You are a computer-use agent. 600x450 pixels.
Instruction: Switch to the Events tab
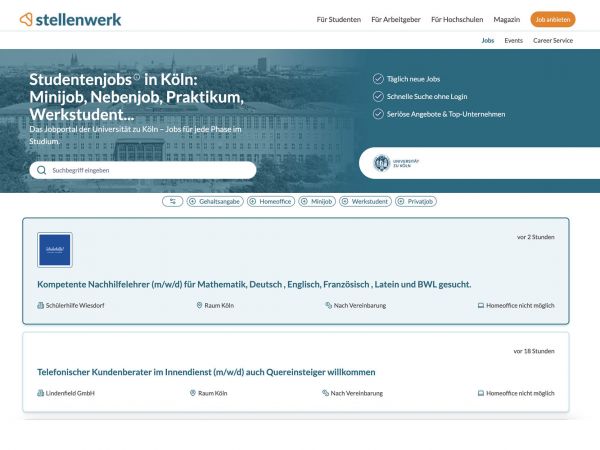[x=514, y=41]
